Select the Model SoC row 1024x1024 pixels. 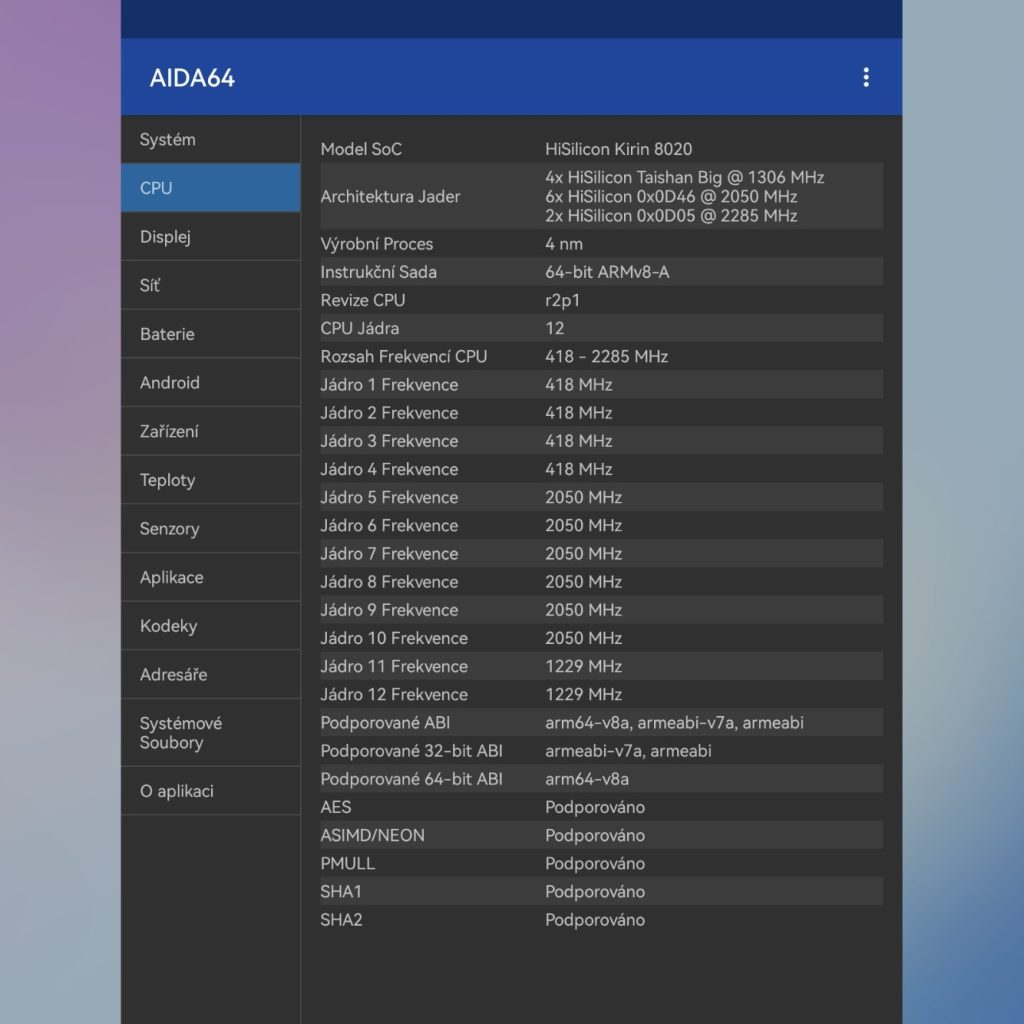[x=600, y=149]
